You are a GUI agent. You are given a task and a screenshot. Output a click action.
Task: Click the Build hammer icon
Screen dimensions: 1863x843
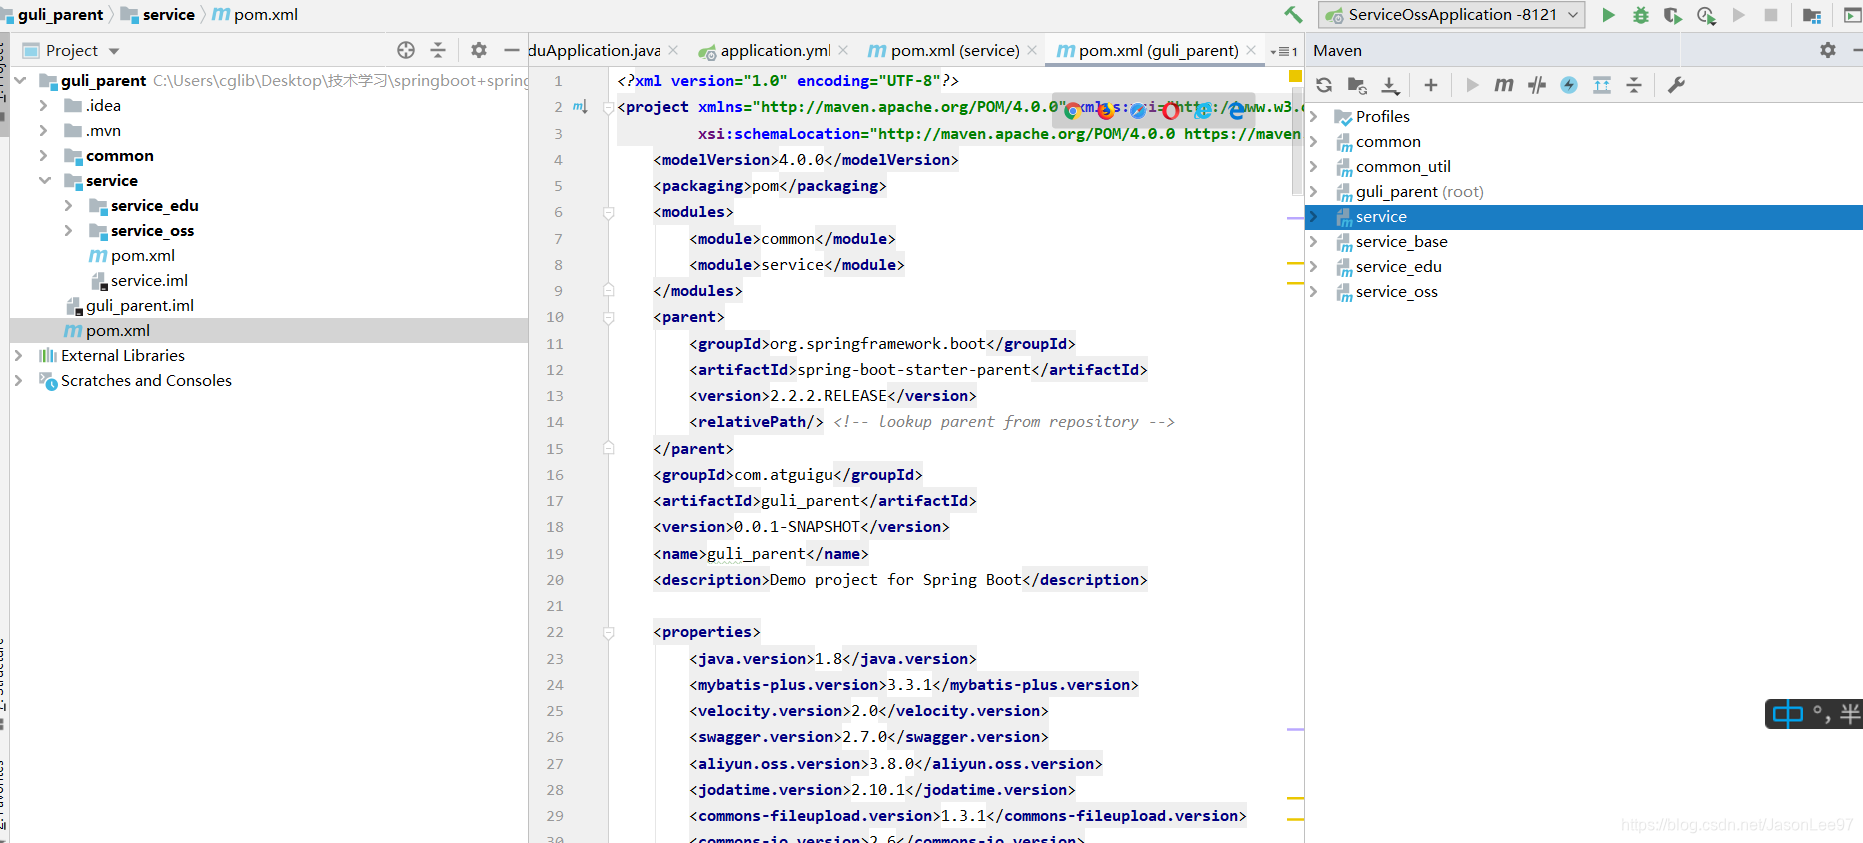tap(1293, 14)
